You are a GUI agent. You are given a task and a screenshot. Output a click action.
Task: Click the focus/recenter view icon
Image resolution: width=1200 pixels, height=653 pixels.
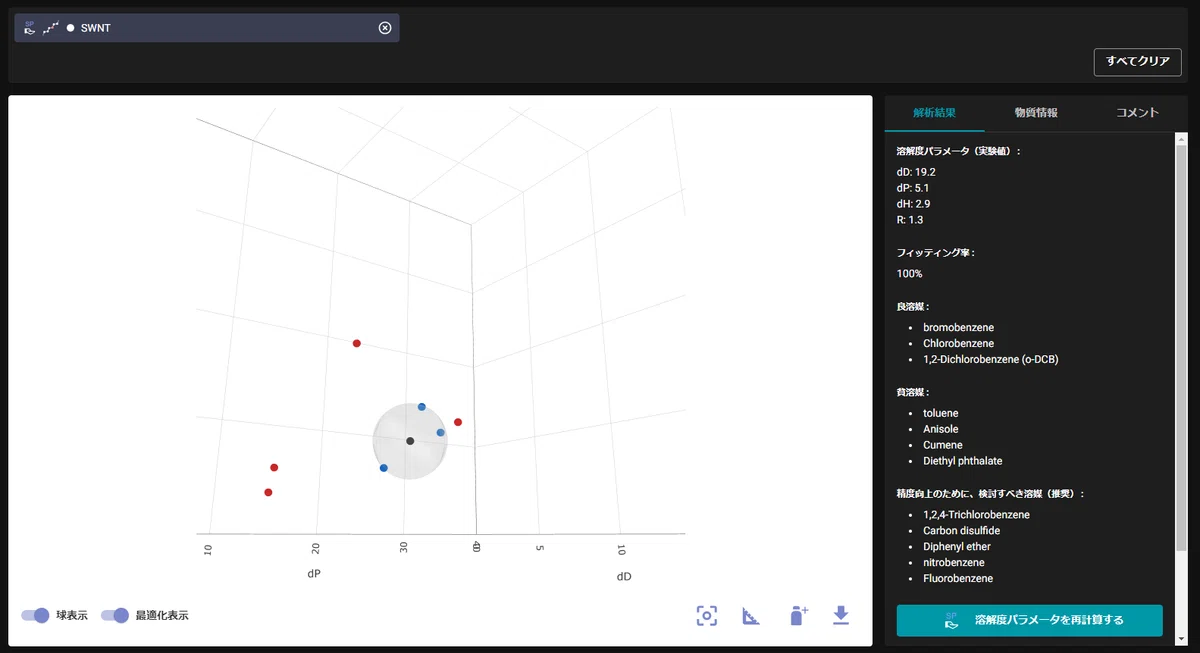(x=707, y=615)
